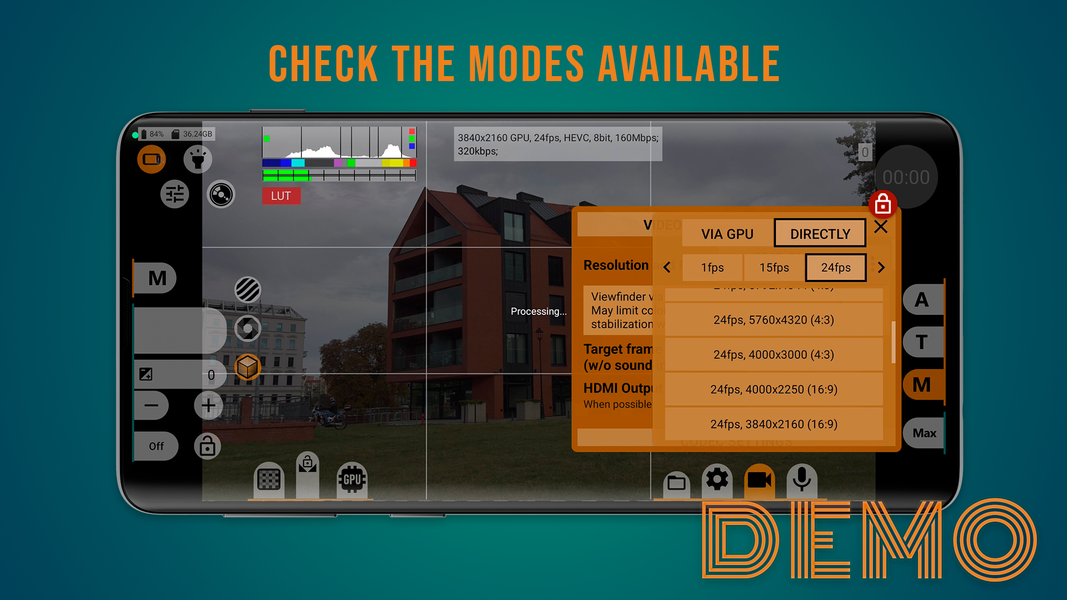Tap the orange camera mode icon at top left
The height and width of the screenshot is (600, 1067).
point(151,160)
